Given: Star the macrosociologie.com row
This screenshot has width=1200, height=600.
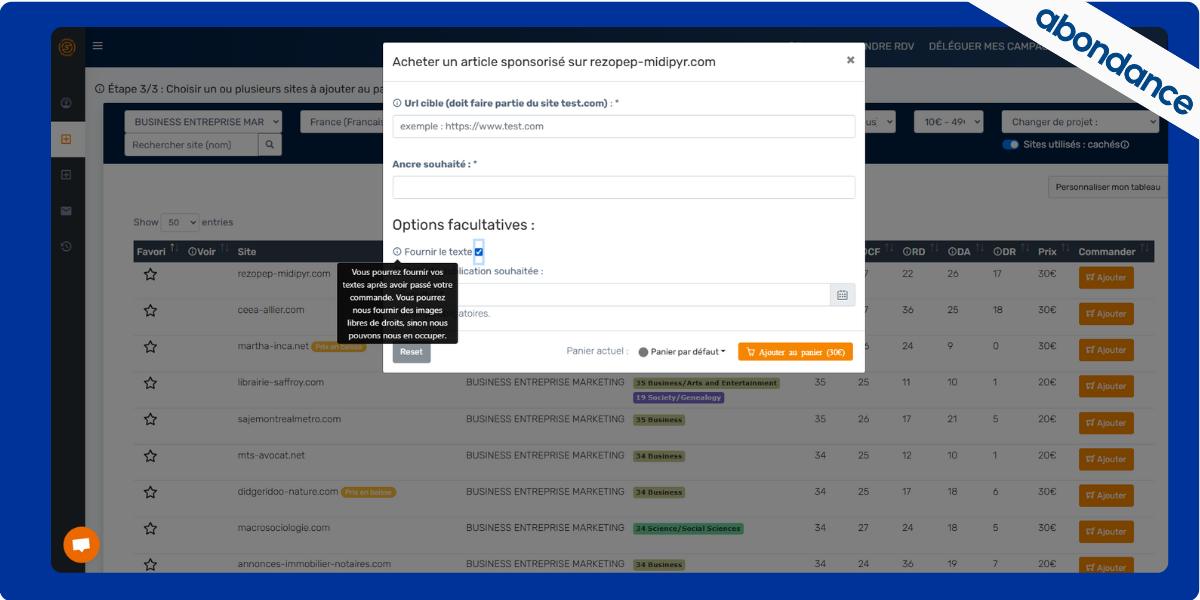Looking at the screenshot, I should [x=150, y=528].
